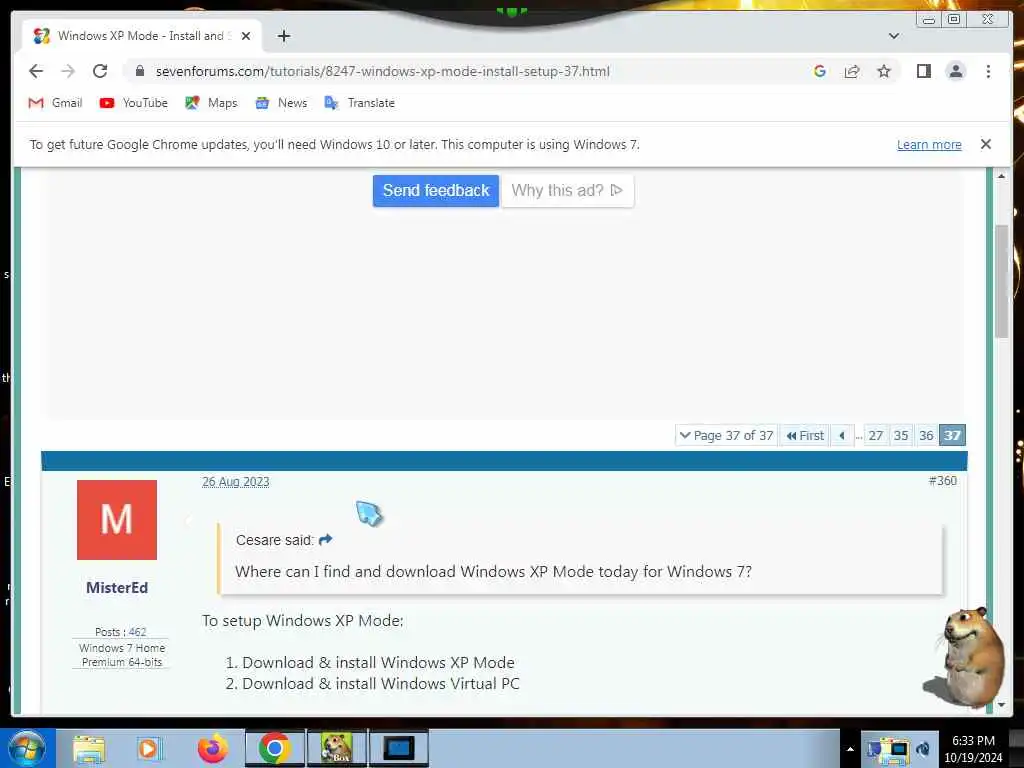Click 'Windows 7 Home Premium 64-bits' text

tap(122, 655)
